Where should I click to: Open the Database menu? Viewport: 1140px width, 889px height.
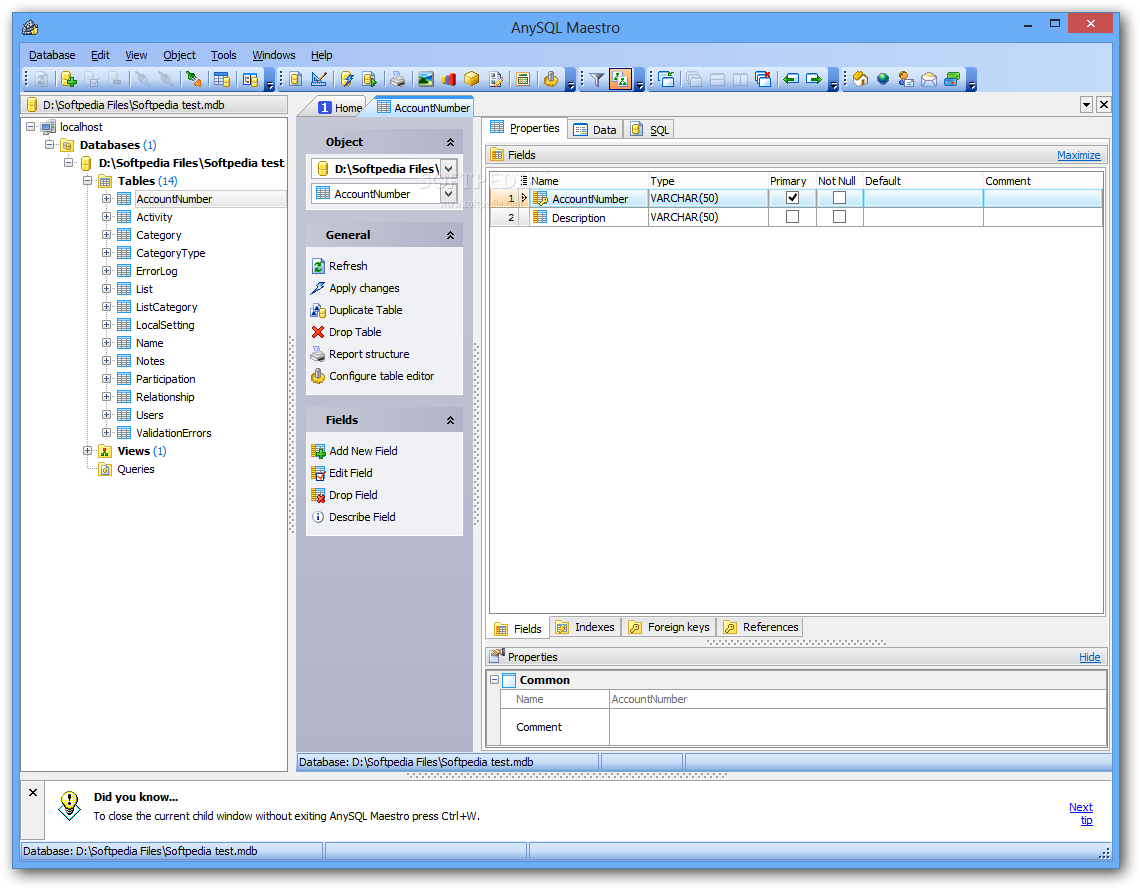tap(52, 55)
